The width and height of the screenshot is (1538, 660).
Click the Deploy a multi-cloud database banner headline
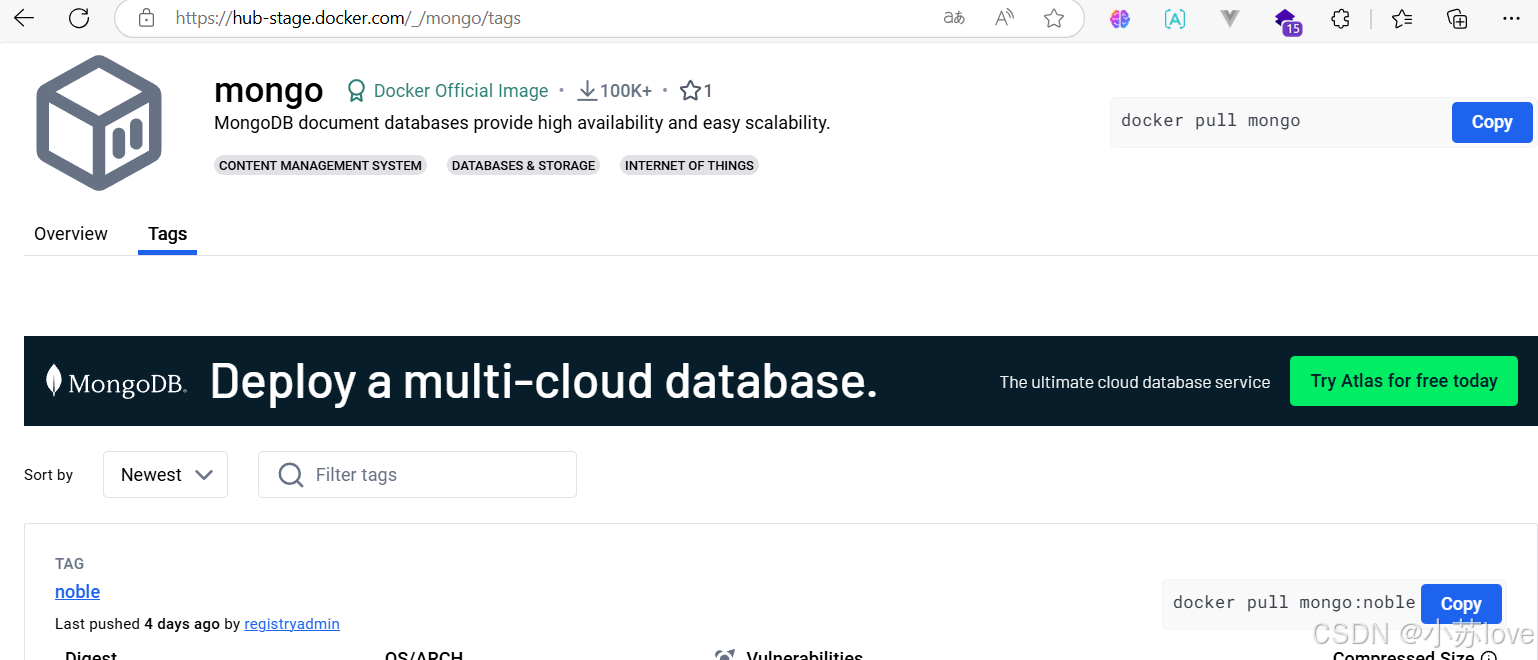tap(544, 381)
